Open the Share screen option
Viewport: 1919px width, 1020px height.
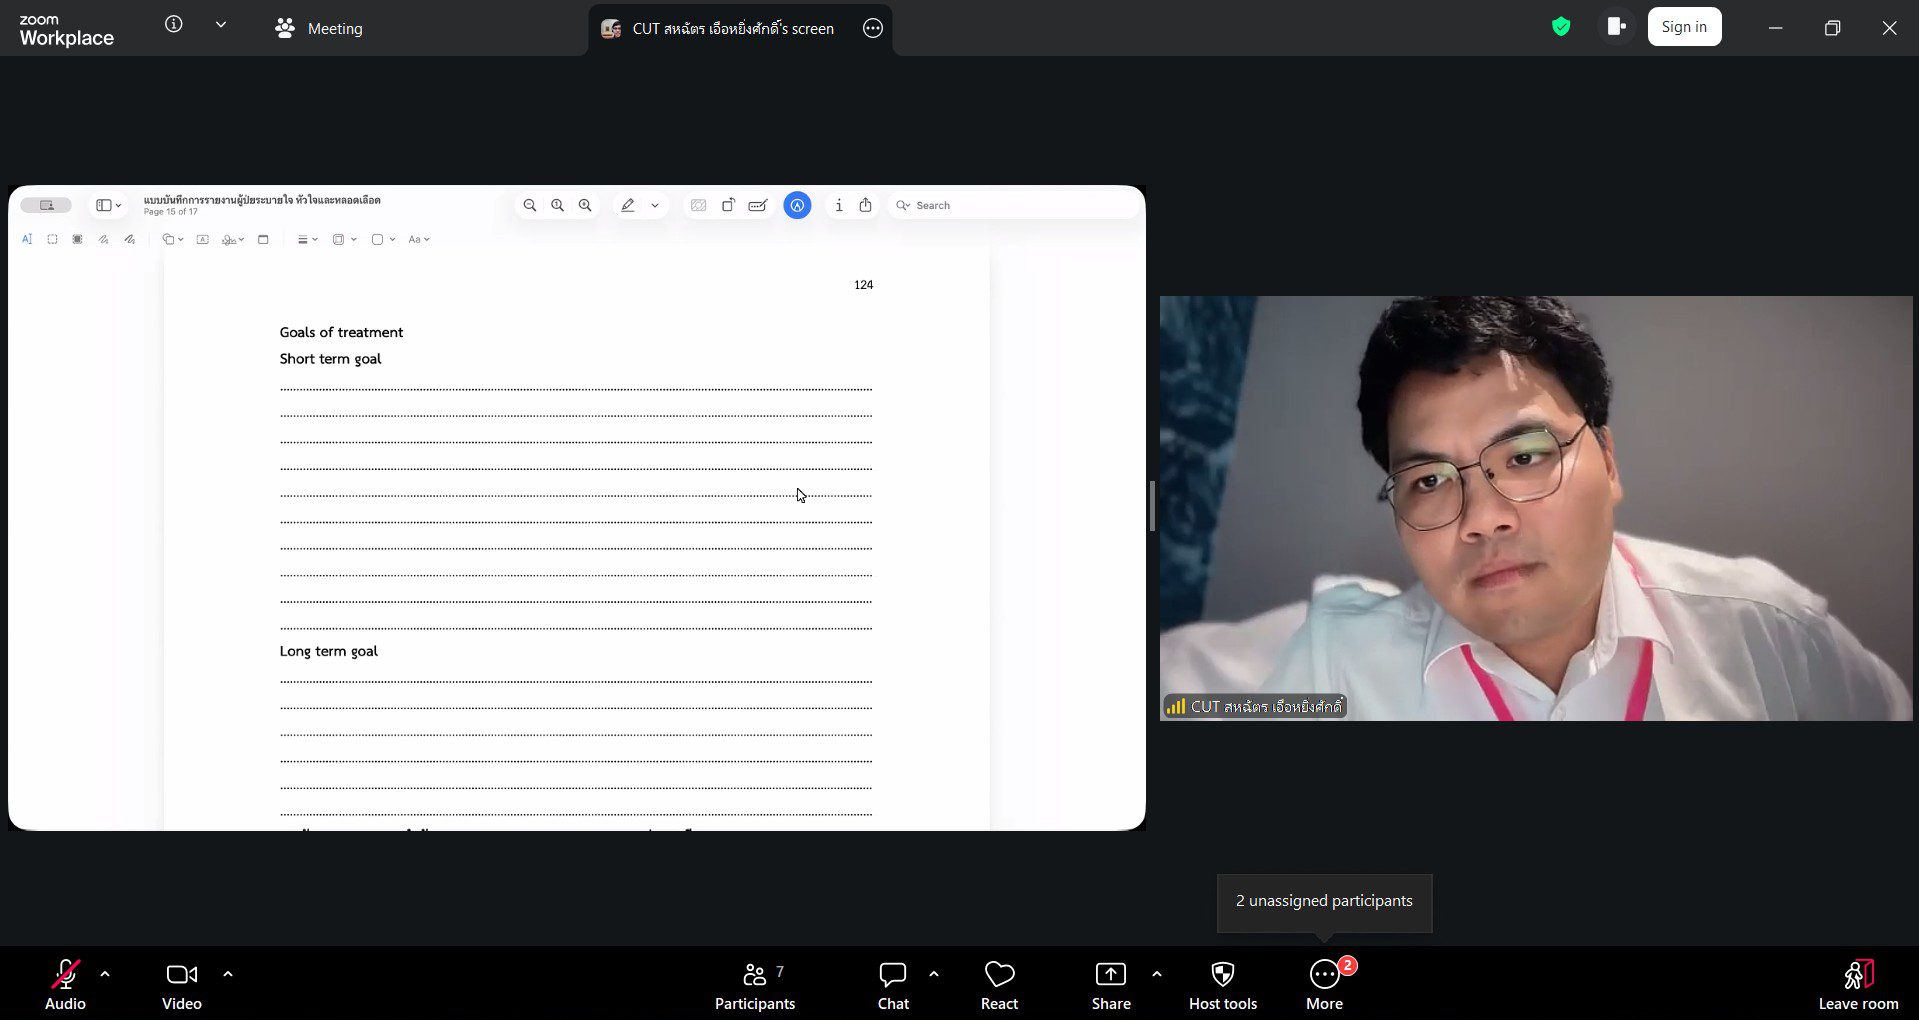pos(1110,985)
